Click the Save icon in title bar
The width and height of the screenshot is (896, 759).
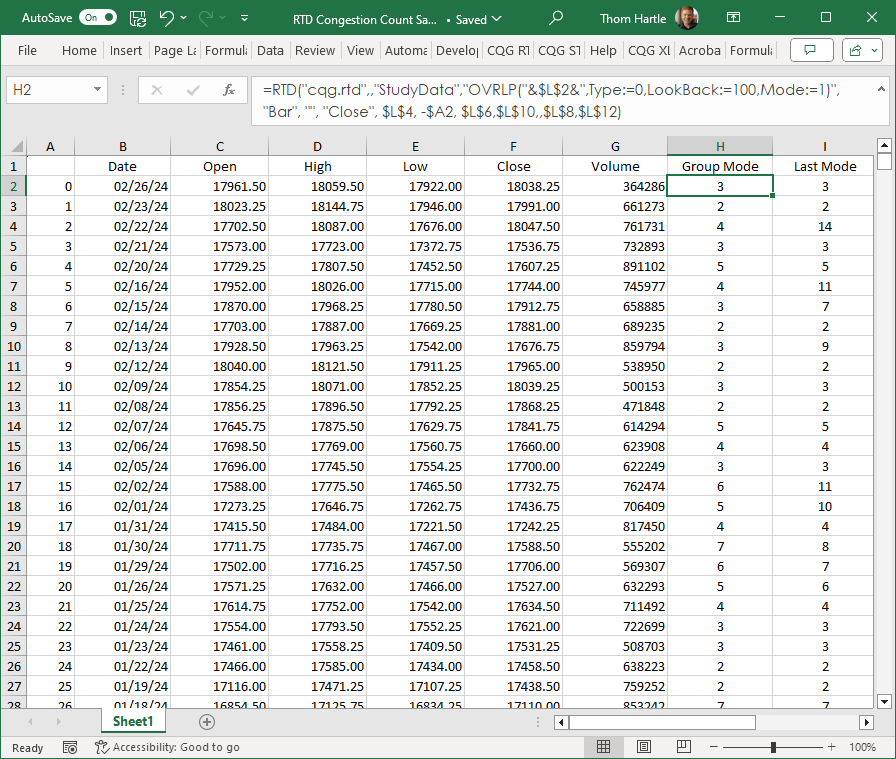139,18
